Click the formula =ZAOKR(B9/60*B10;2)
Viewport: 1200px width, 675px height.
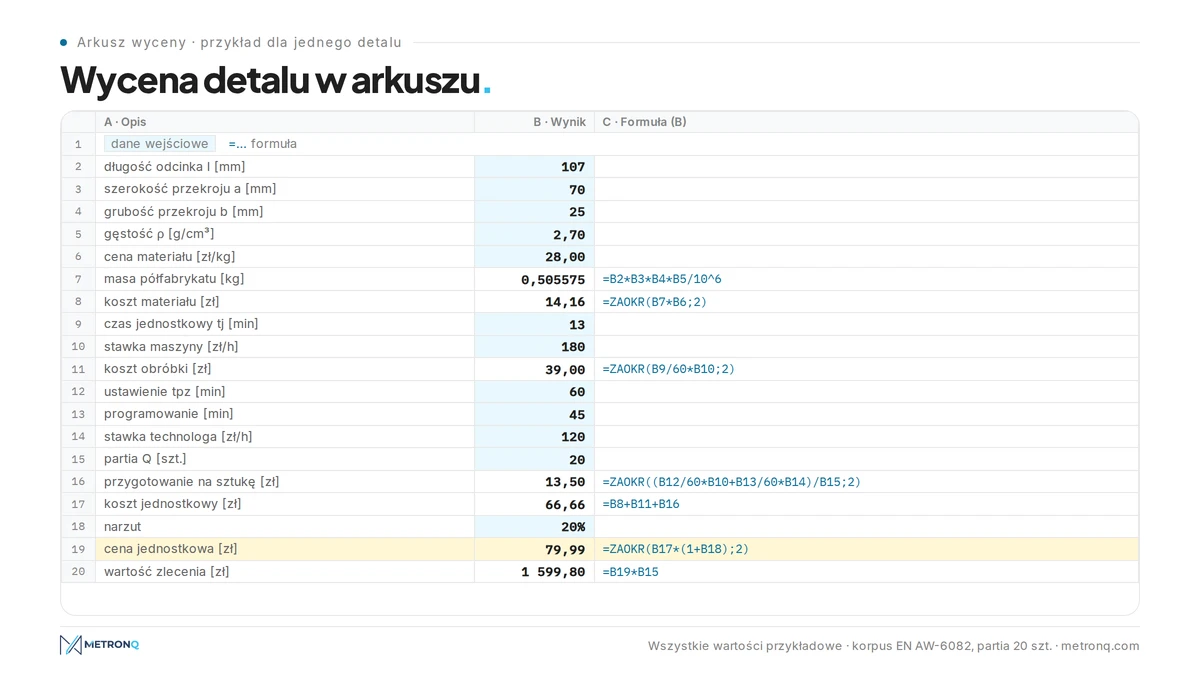(x=669, y=369)
